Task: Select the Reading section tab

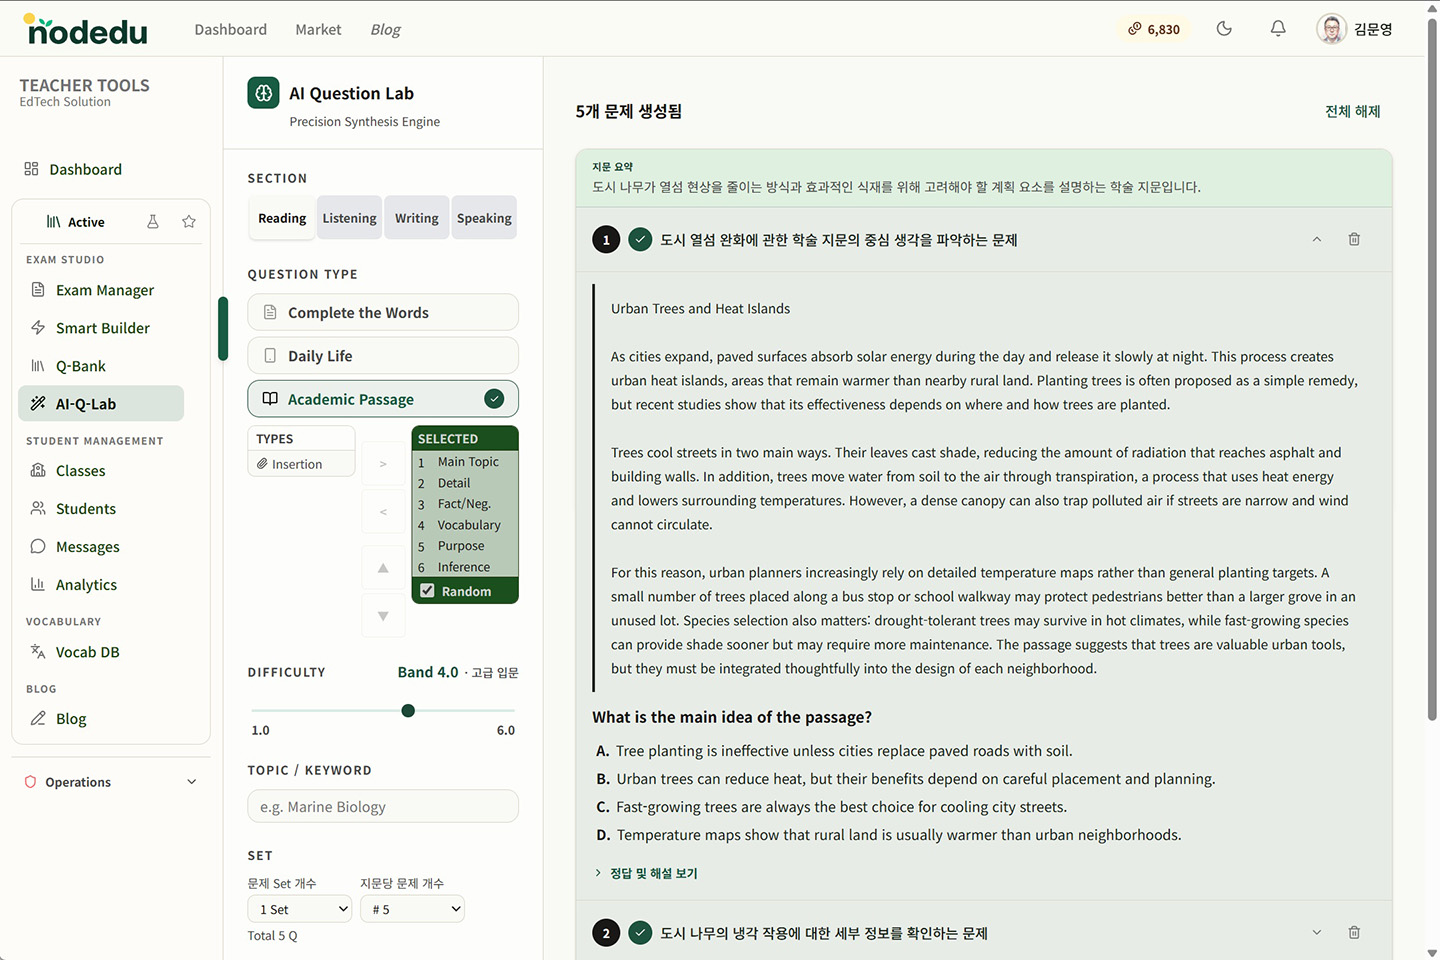Action: pos(282,218)
